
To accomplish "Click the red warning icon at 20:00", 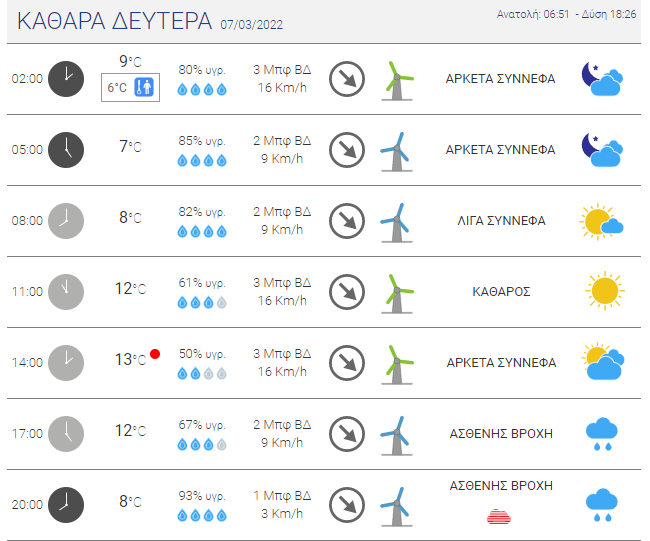I will (x=501, y=516).
